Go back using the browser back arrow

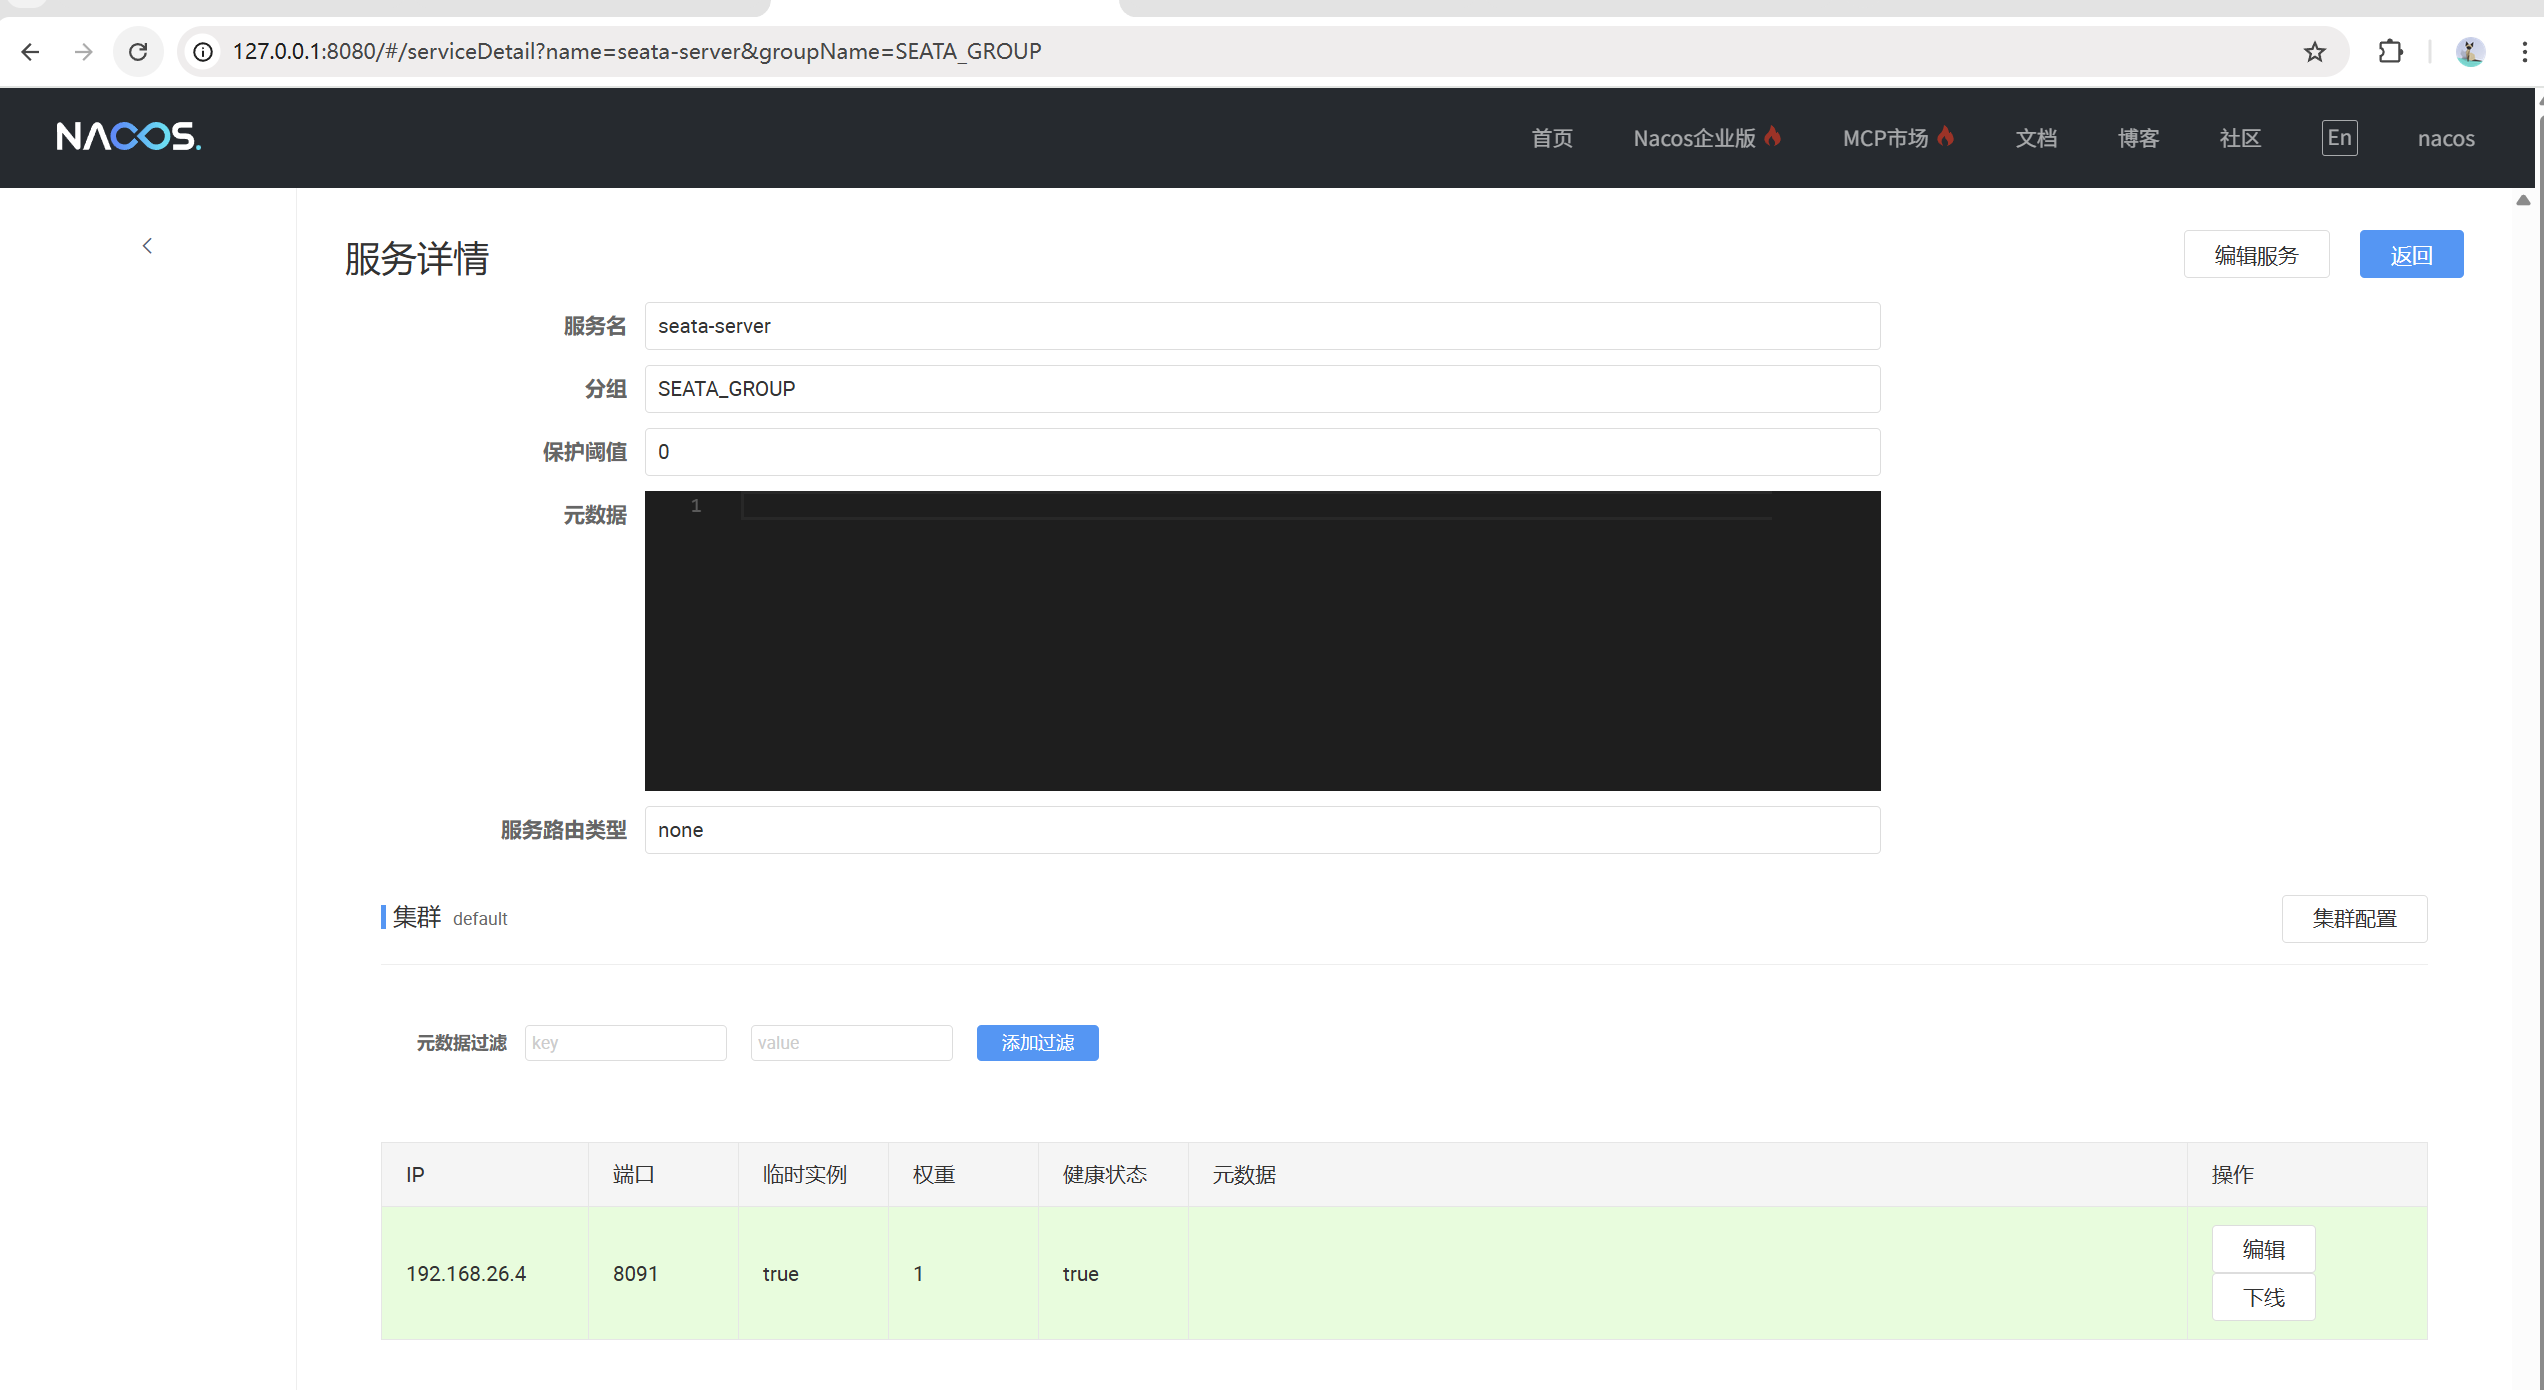(x=30, y=52)
